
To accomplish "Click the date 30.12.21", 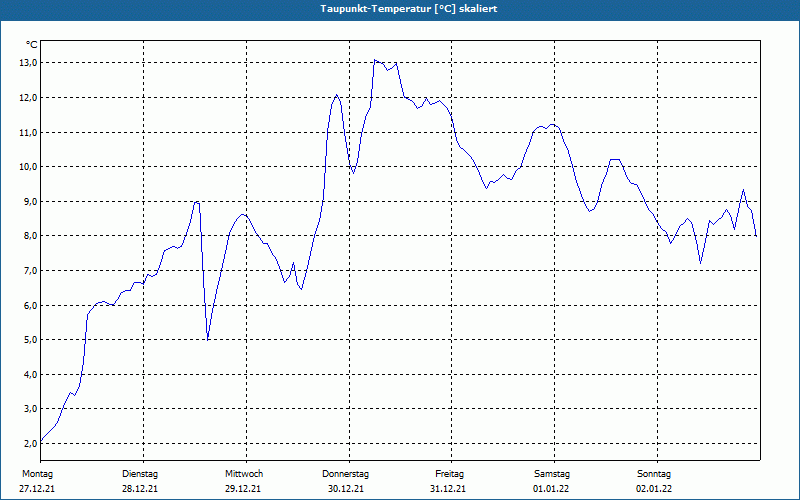I will click(346, 489).
